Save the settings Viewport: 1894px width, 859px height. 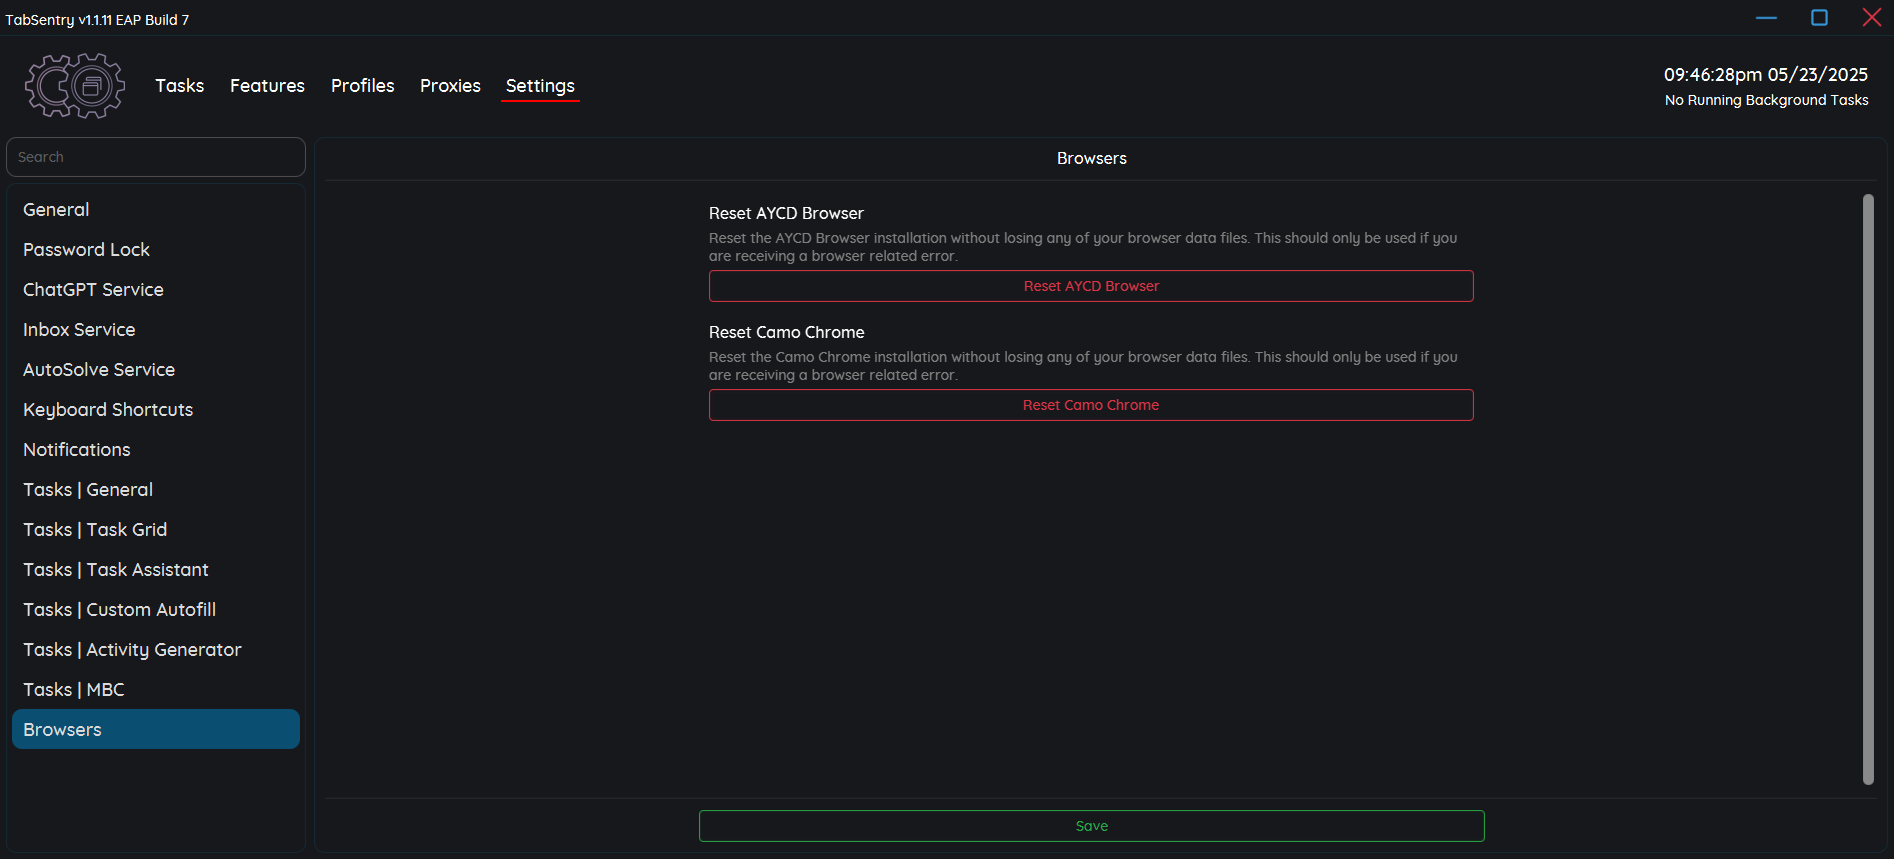pyautogui.click(x=1091, y=826)
